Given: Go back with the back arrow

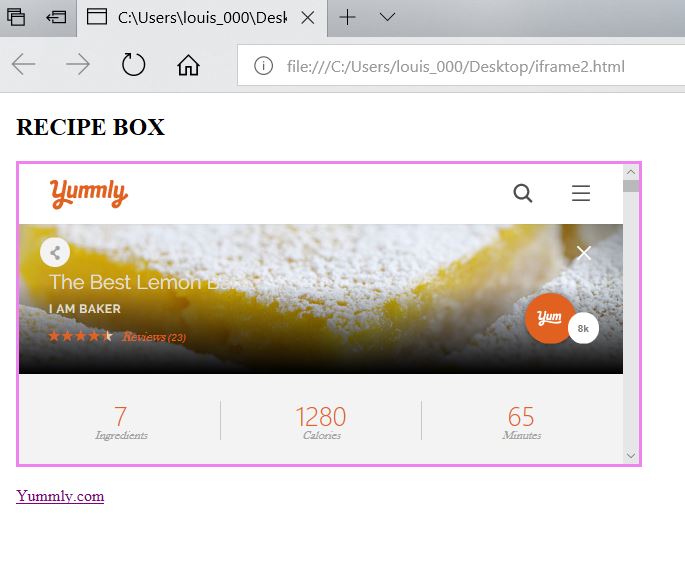Looking at the screenshot, I should pyautogui.click(x=23, y=65).
